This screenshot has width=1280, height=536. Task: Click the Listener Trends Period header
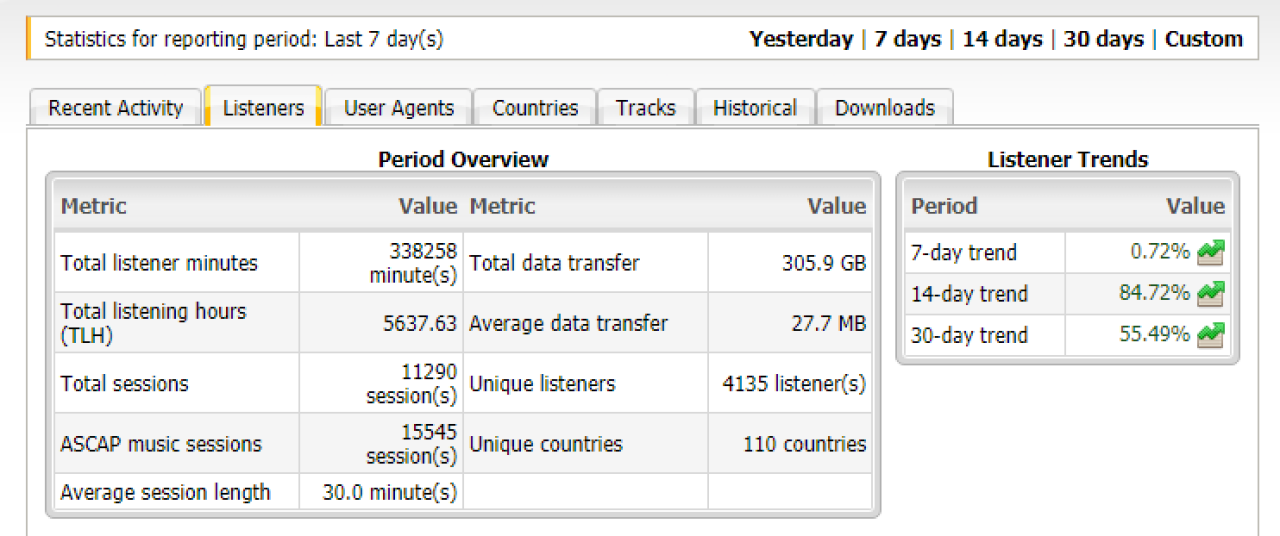tap(944, 206)
